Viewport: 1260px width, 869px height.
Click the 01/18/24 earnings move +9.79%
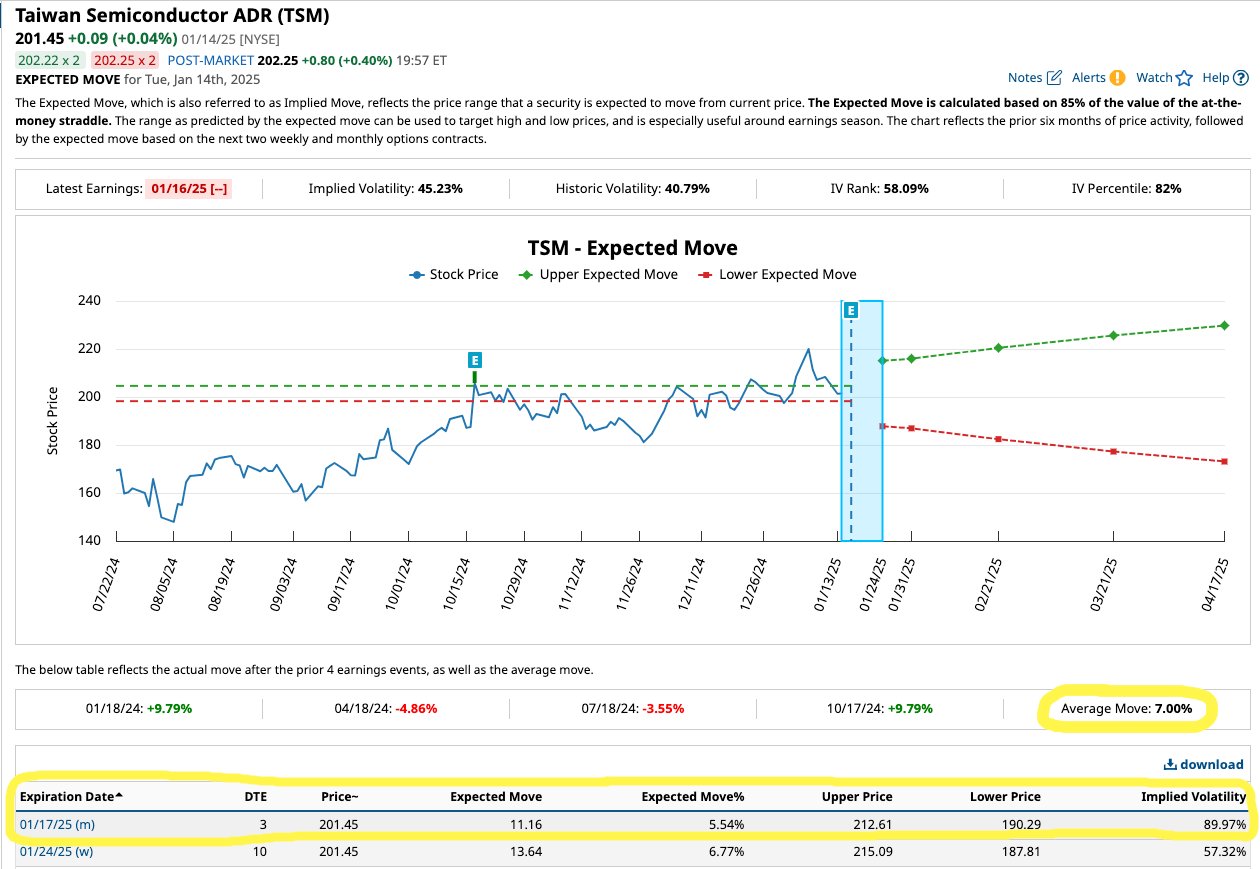coord(169,708)
